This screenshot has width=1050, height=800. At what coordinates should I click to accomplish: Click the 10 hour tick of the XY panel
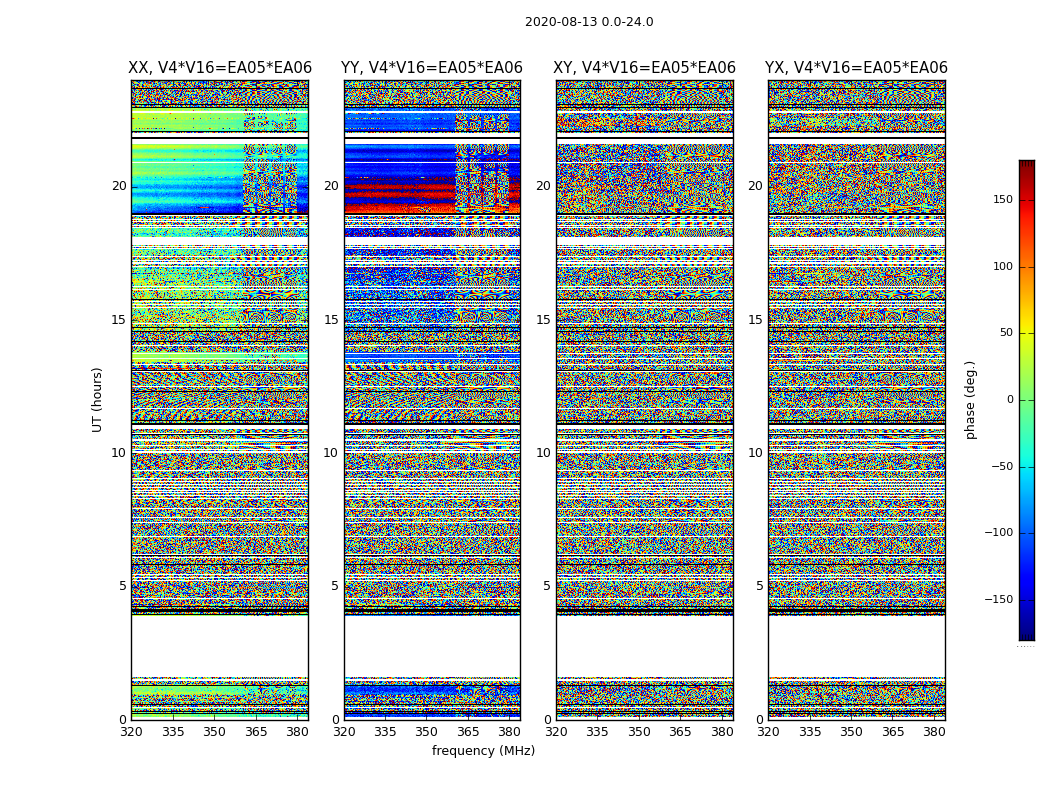click(544, 453)
